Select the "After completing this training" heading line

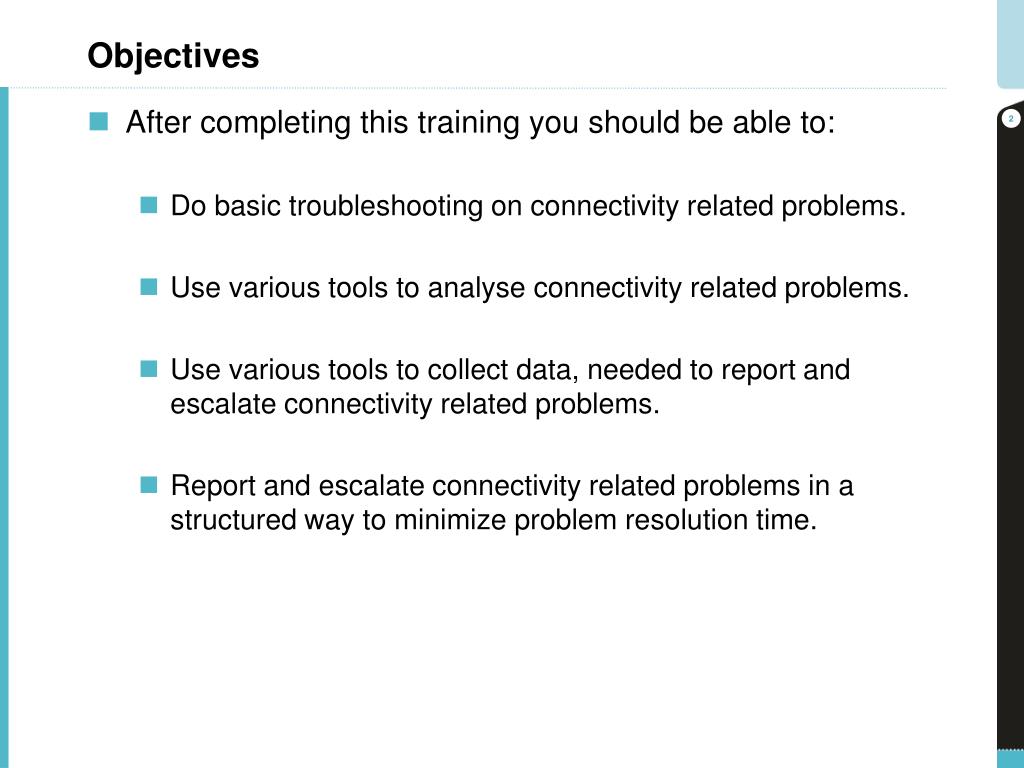(x=480, y=123)
